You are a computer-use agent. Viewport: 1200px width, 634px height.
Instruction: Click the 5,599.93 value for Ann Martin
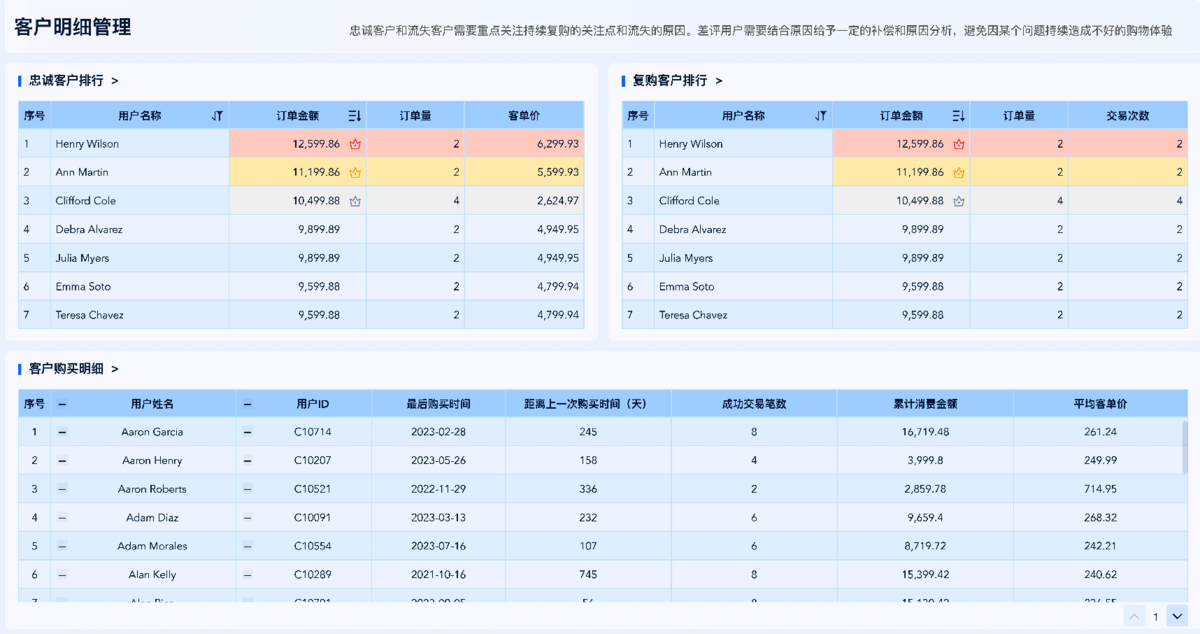coord(557,173)
